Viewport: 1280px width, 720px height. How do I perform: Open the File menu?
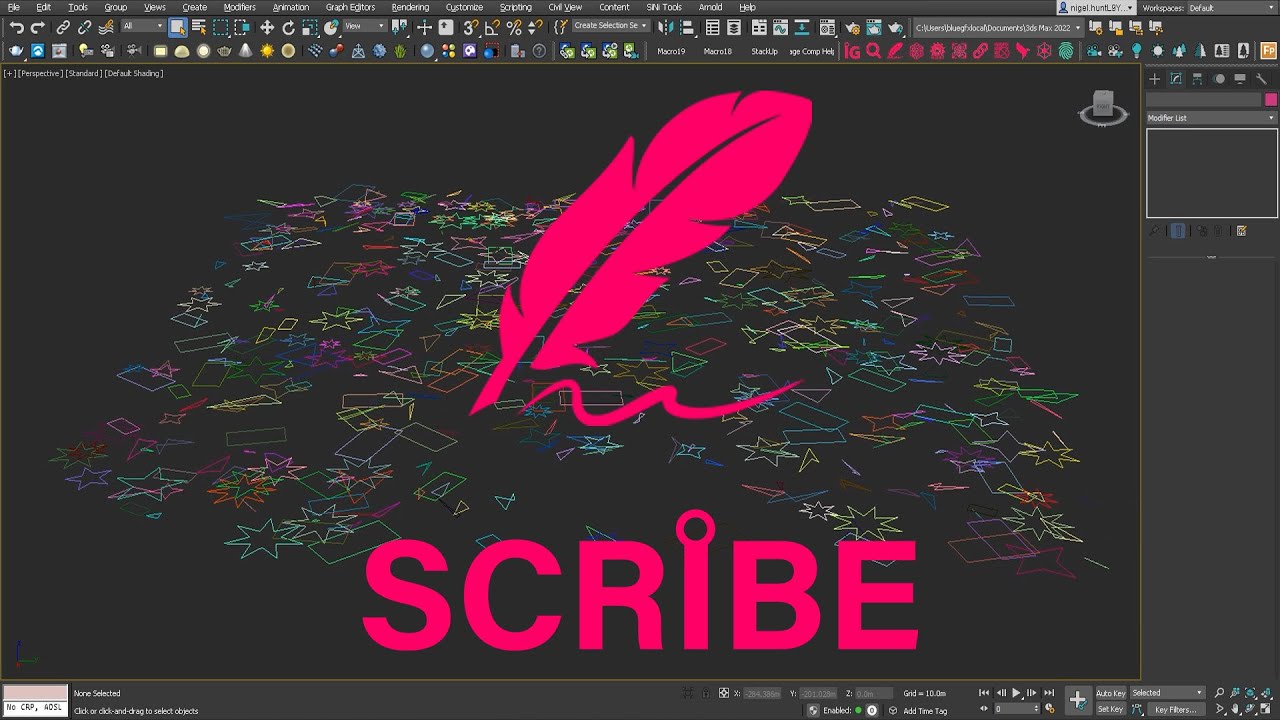[13, 7]
